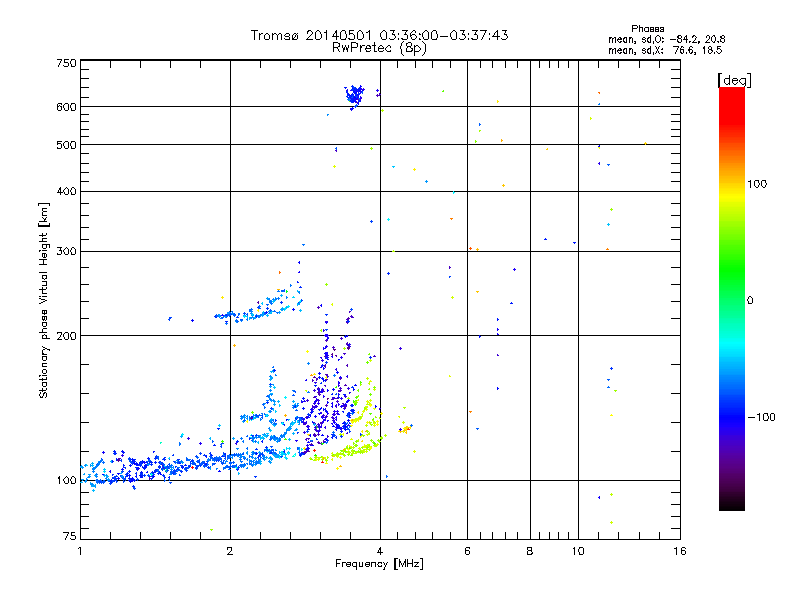Click the x-axis tick label '8'
The height and width of the screenshot is (600, 800).
(x=530, y=551)
